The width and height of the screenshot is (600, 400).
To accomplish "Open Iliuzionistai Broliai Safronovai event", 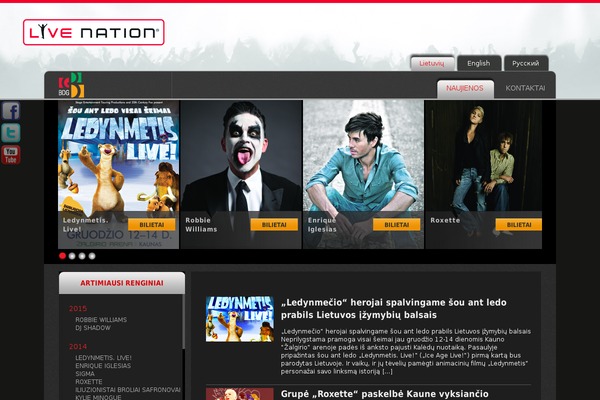I will click(128, 390).
